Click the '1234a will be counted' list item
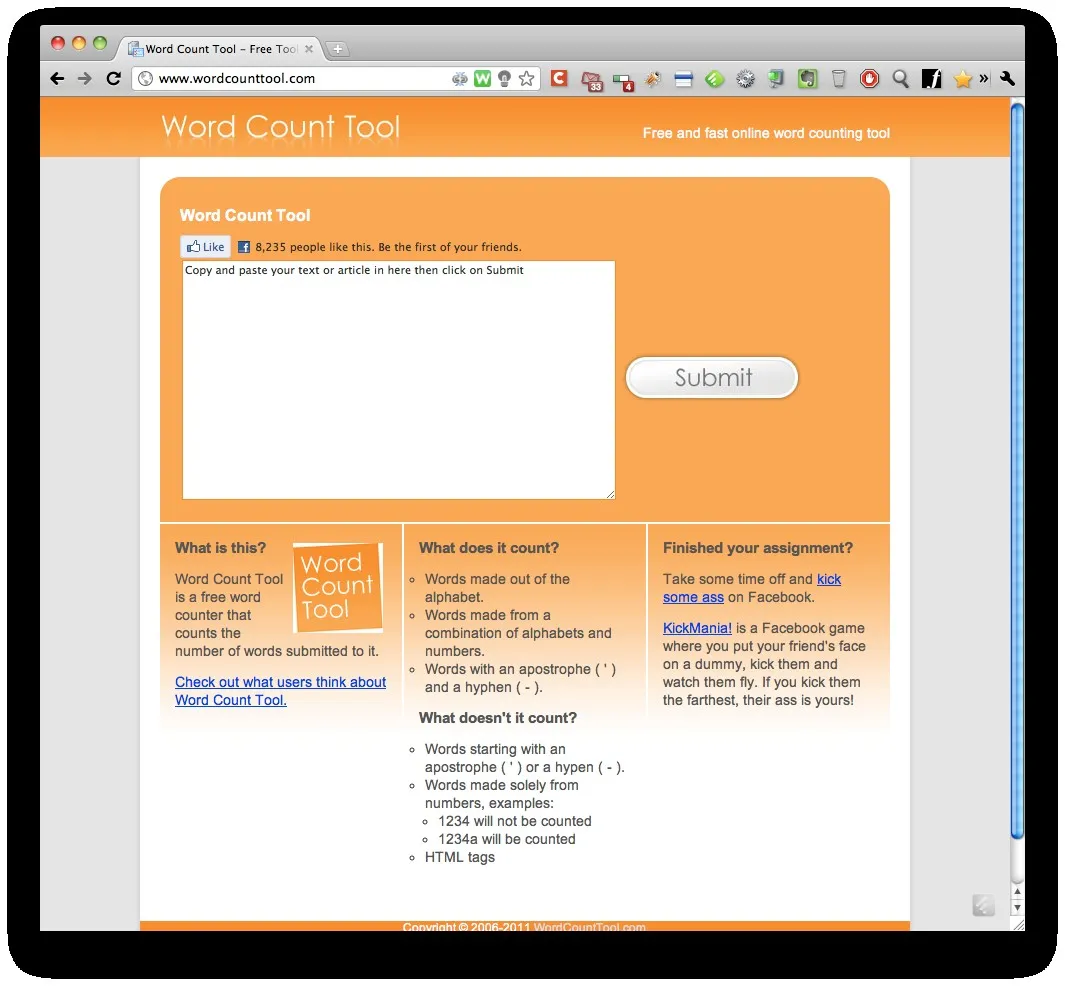The width and height of the screenshot is (1065, 986). click(507, 839)
